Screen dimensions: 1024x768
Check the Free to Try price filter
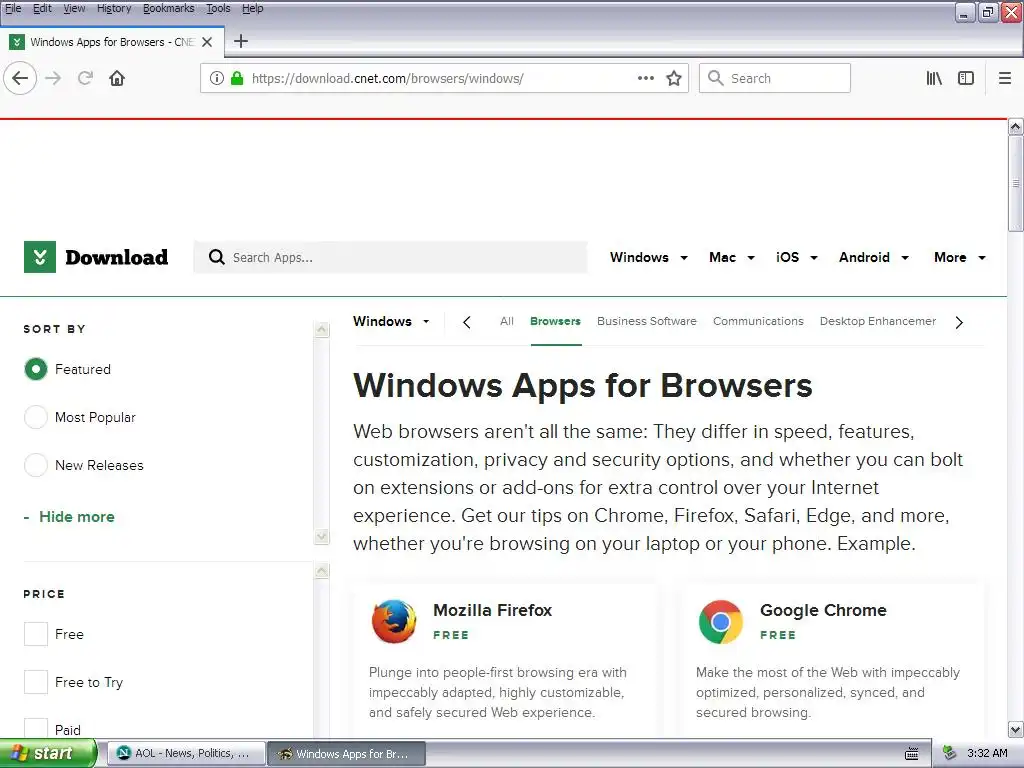pos(36,682)
